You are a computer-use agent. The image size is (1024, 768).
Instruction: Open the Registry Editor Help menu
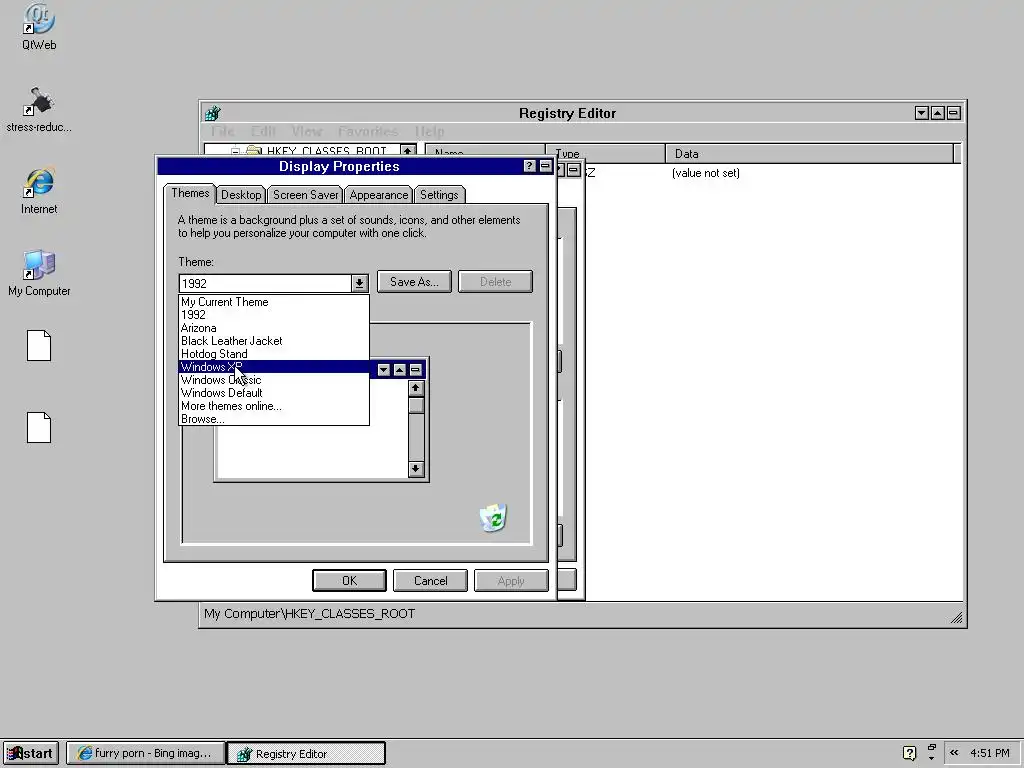click(x=429, y=131)
